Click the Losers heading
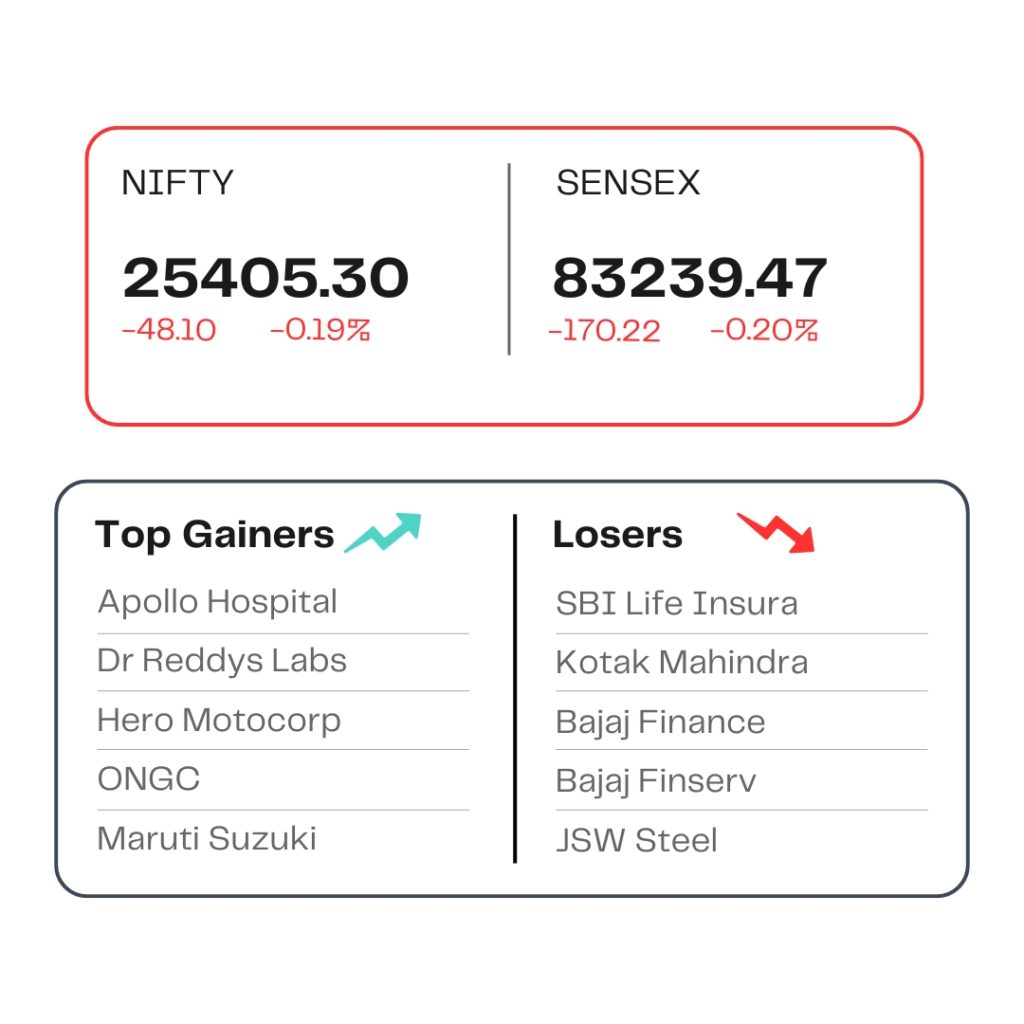The width and height of the screenshot is (1024, 1024). pos(618,535)
